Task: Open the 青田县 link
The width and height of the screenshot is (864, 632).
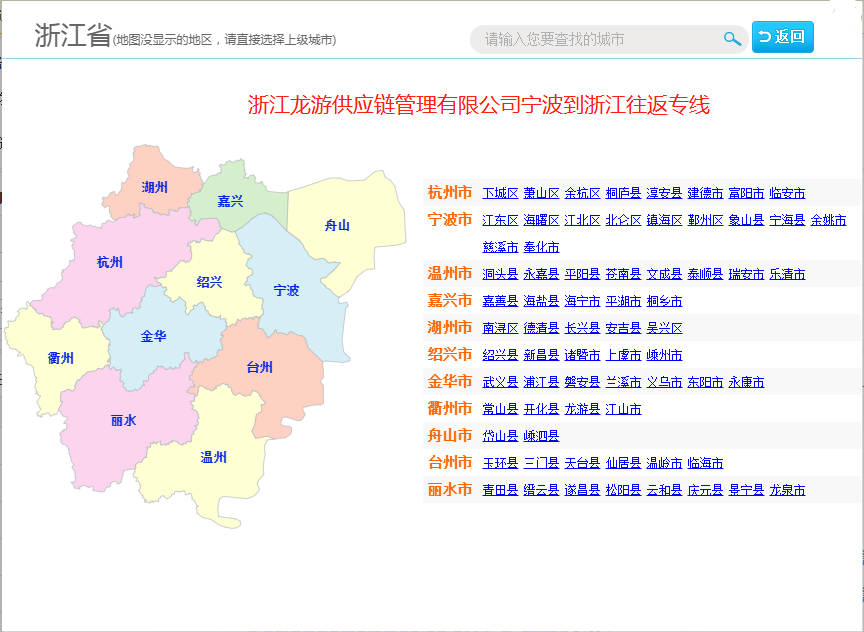Action: click(x=500, y=490)
